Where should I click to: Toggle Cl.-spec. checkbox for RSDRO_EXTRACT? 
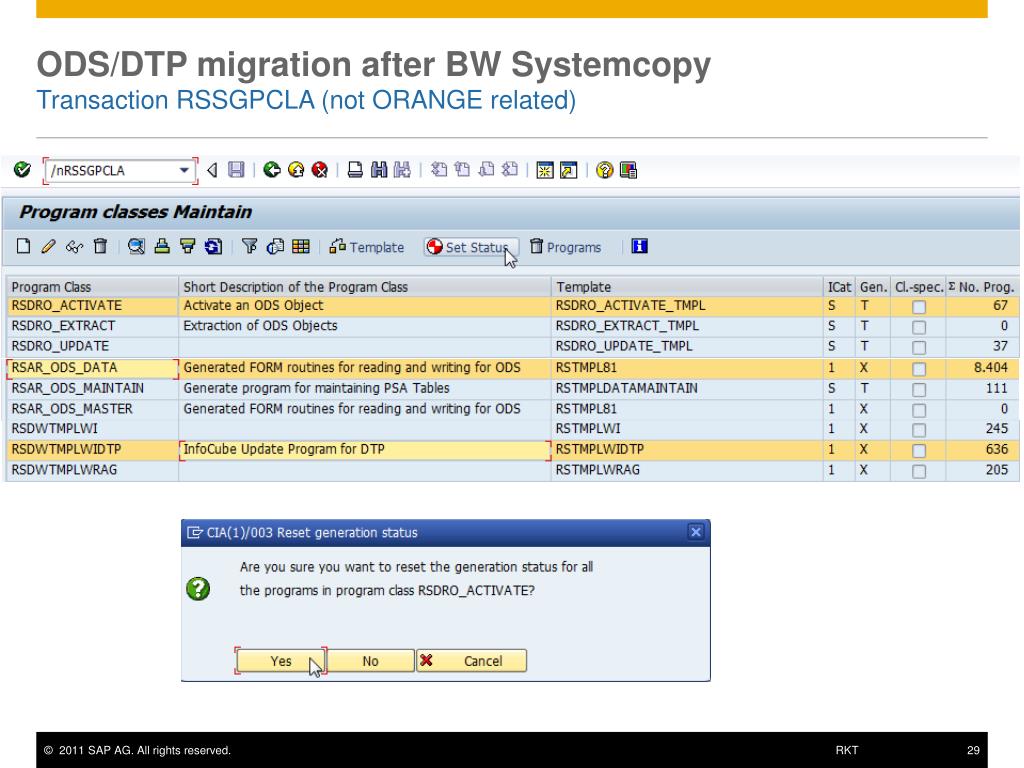point(919,327)
